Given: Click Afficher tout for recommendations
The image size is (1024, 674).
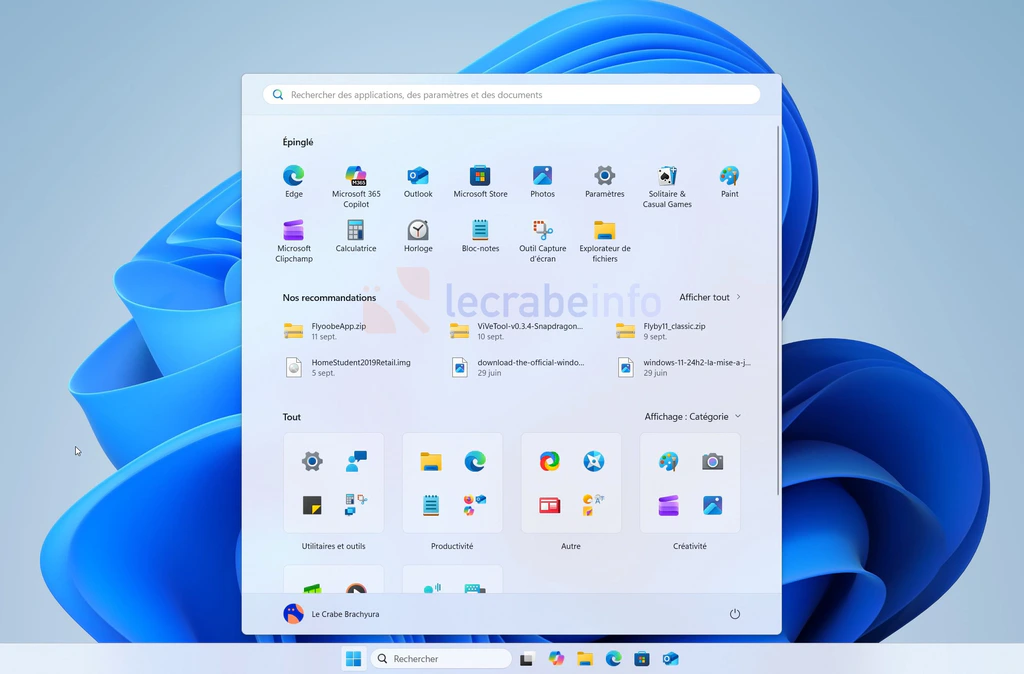Looking at the screenshot, I should pyautogui.click(x=710, y=297).
